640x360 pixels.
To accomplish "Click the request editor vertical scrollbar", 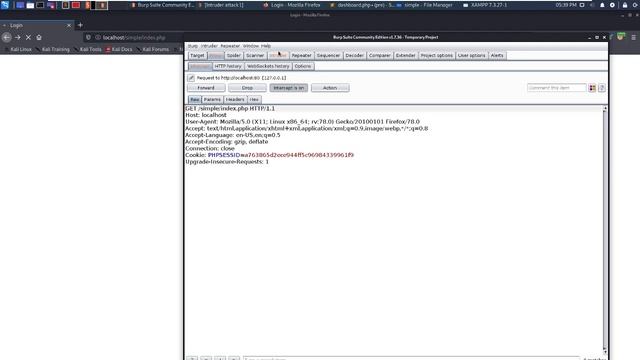I will pyautogui.click(x=605, y=231).
